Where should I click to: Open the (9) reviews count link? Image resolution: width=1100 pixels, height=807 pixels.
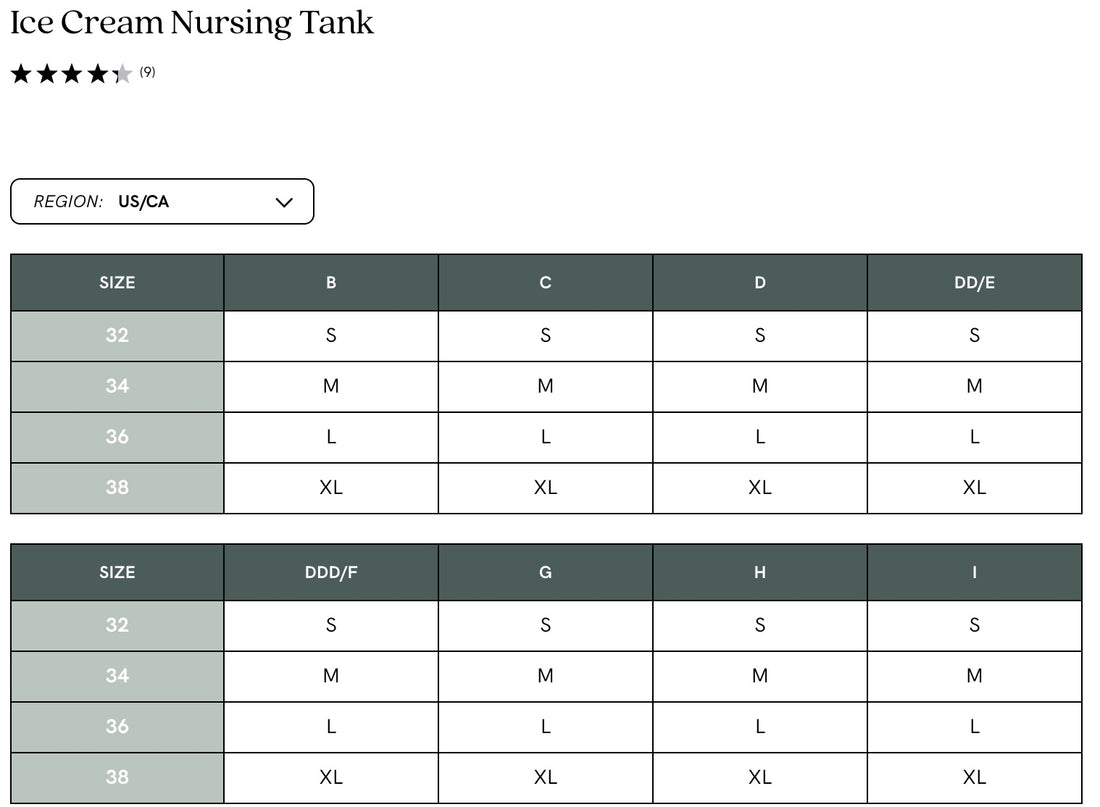coord(147,72)
